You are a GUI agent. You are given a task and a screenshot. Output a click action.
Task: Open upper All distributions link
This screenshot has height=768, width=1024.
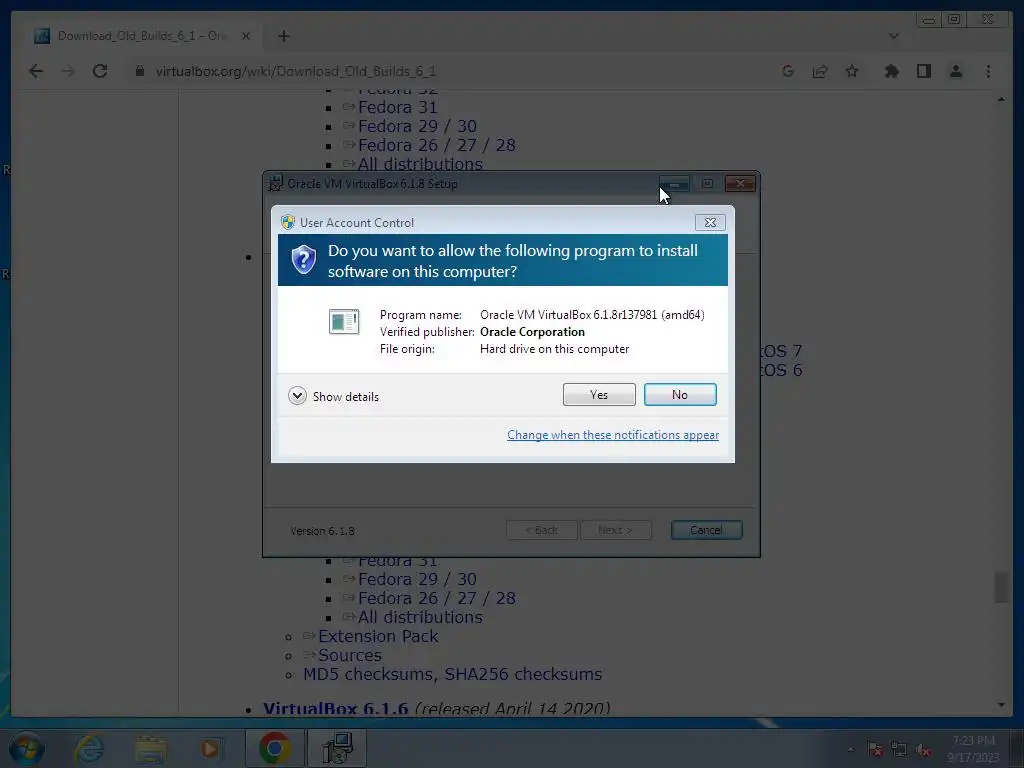pos(420,164)
